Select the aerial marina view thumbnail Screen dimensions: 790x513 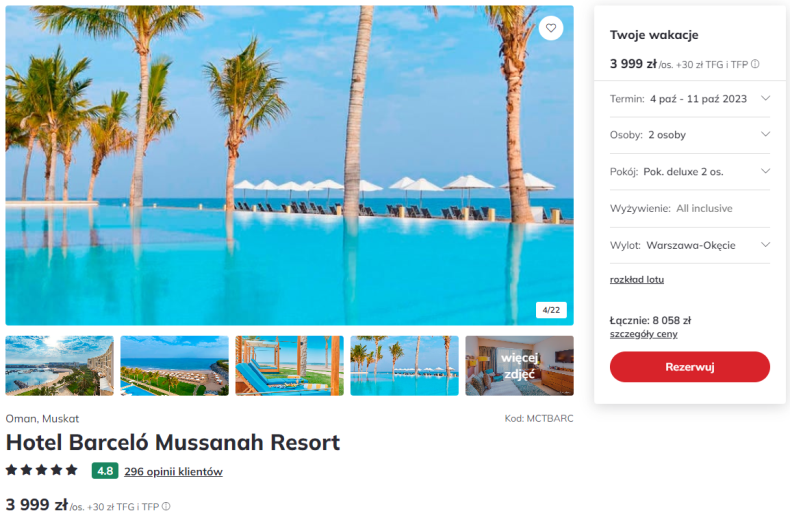click(59, 366)
